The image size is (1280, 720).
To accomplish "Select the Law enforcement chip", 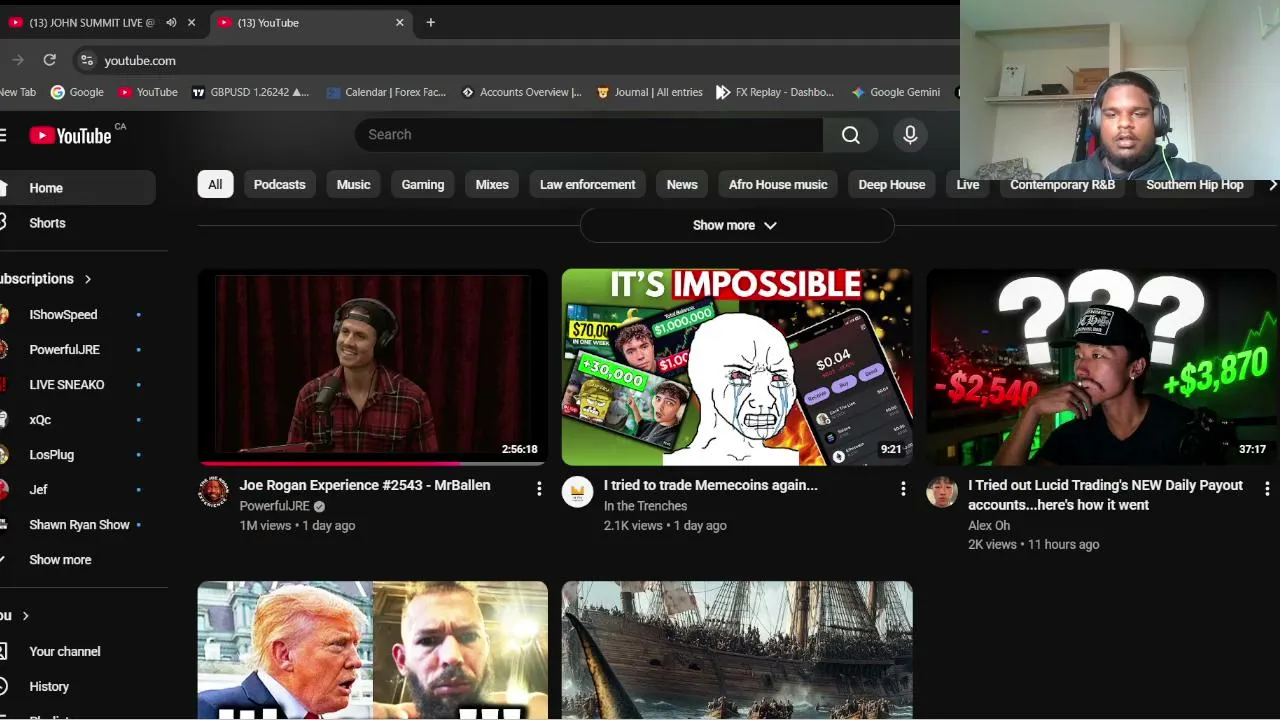I will tap(588, 185).
